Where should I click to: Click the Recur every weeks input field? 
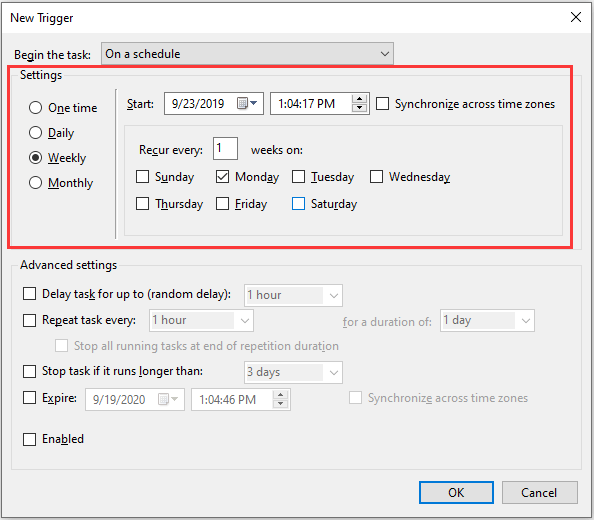pos(225,148)
